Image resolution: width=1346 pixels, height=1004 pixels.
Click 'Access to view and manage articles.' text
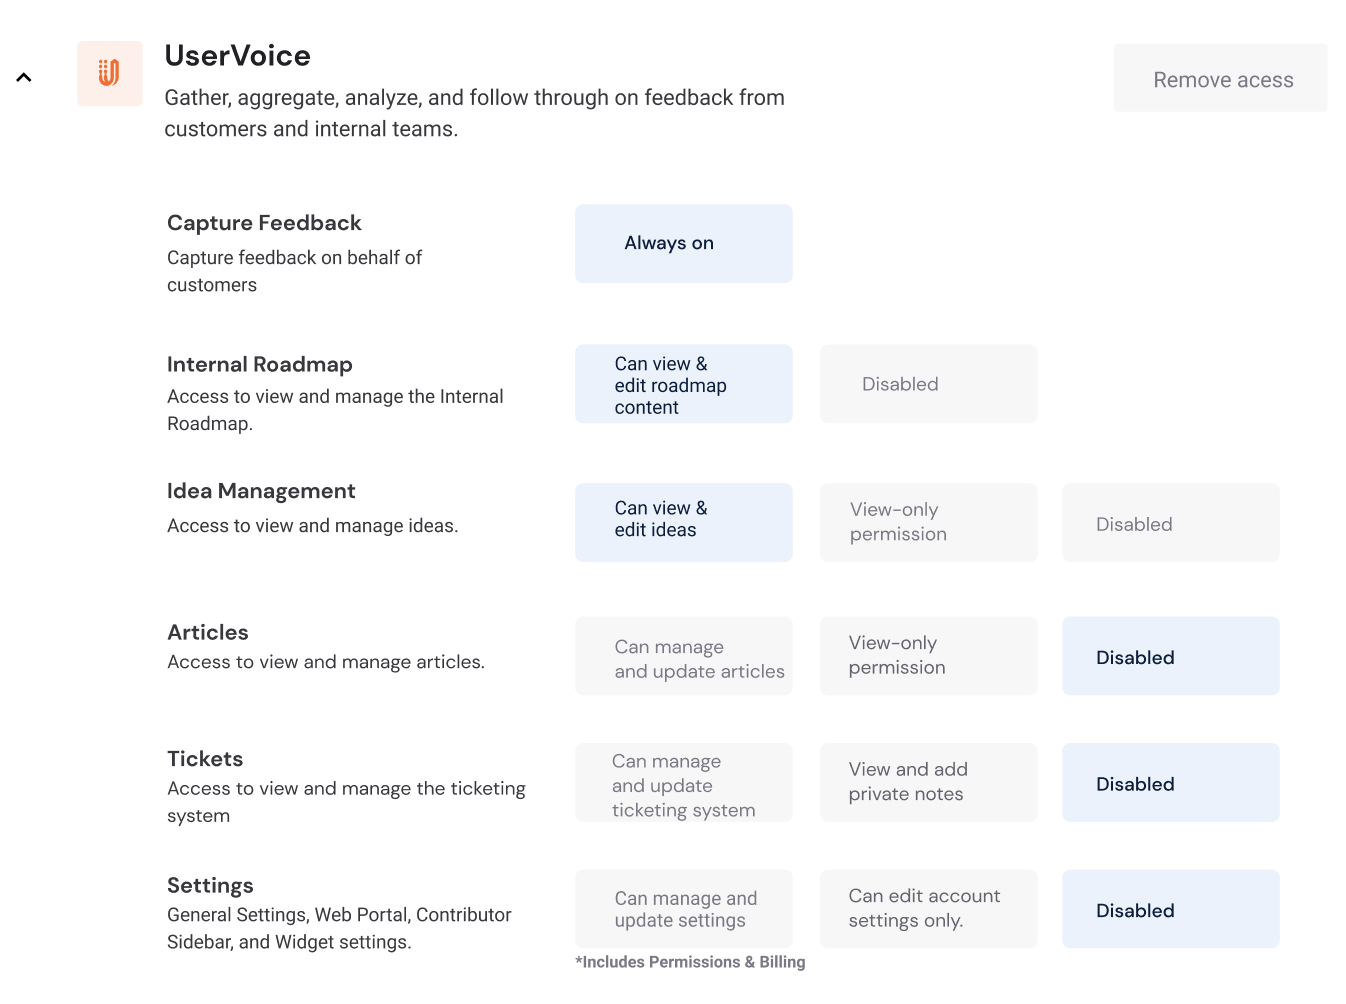326,662
